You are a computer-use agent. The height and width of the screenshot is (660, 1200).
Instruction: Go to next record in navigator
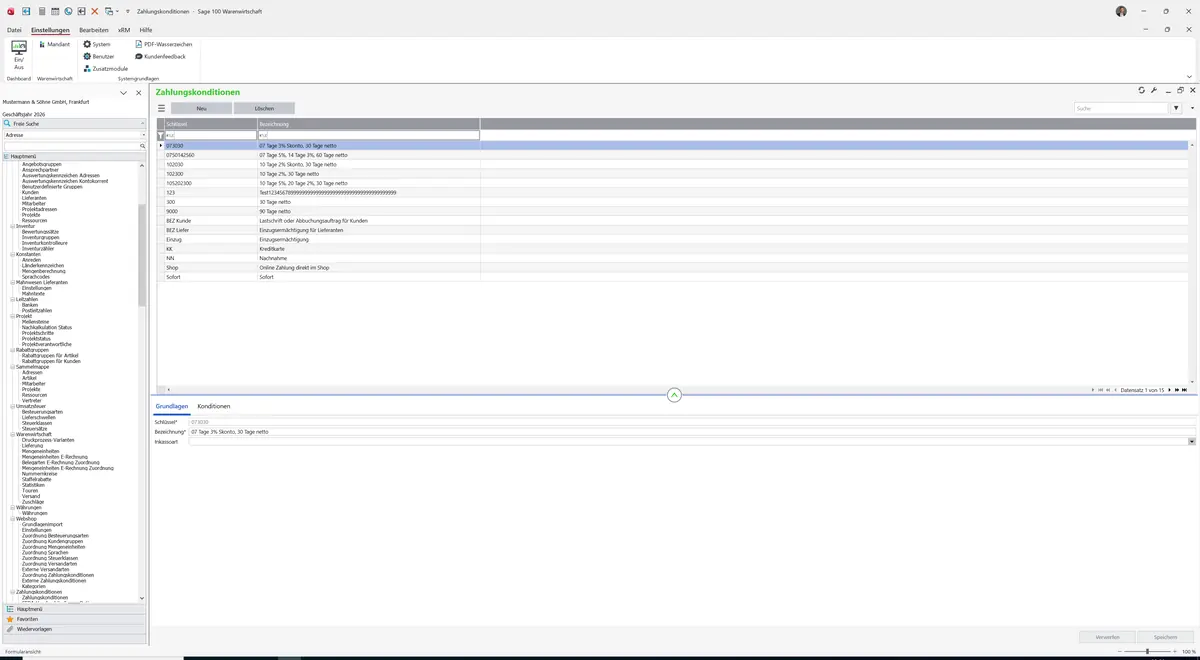[1170, 390]
